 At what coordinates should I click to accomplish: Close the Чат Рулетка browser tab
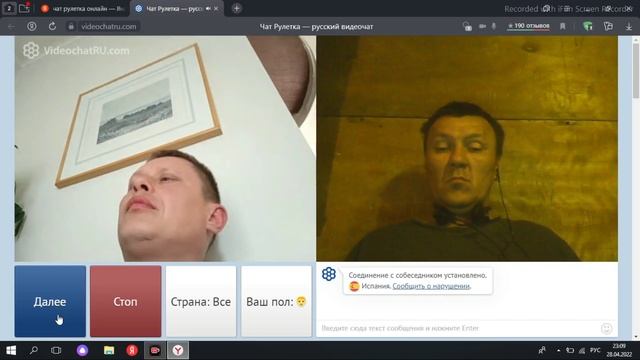point(216,9)
